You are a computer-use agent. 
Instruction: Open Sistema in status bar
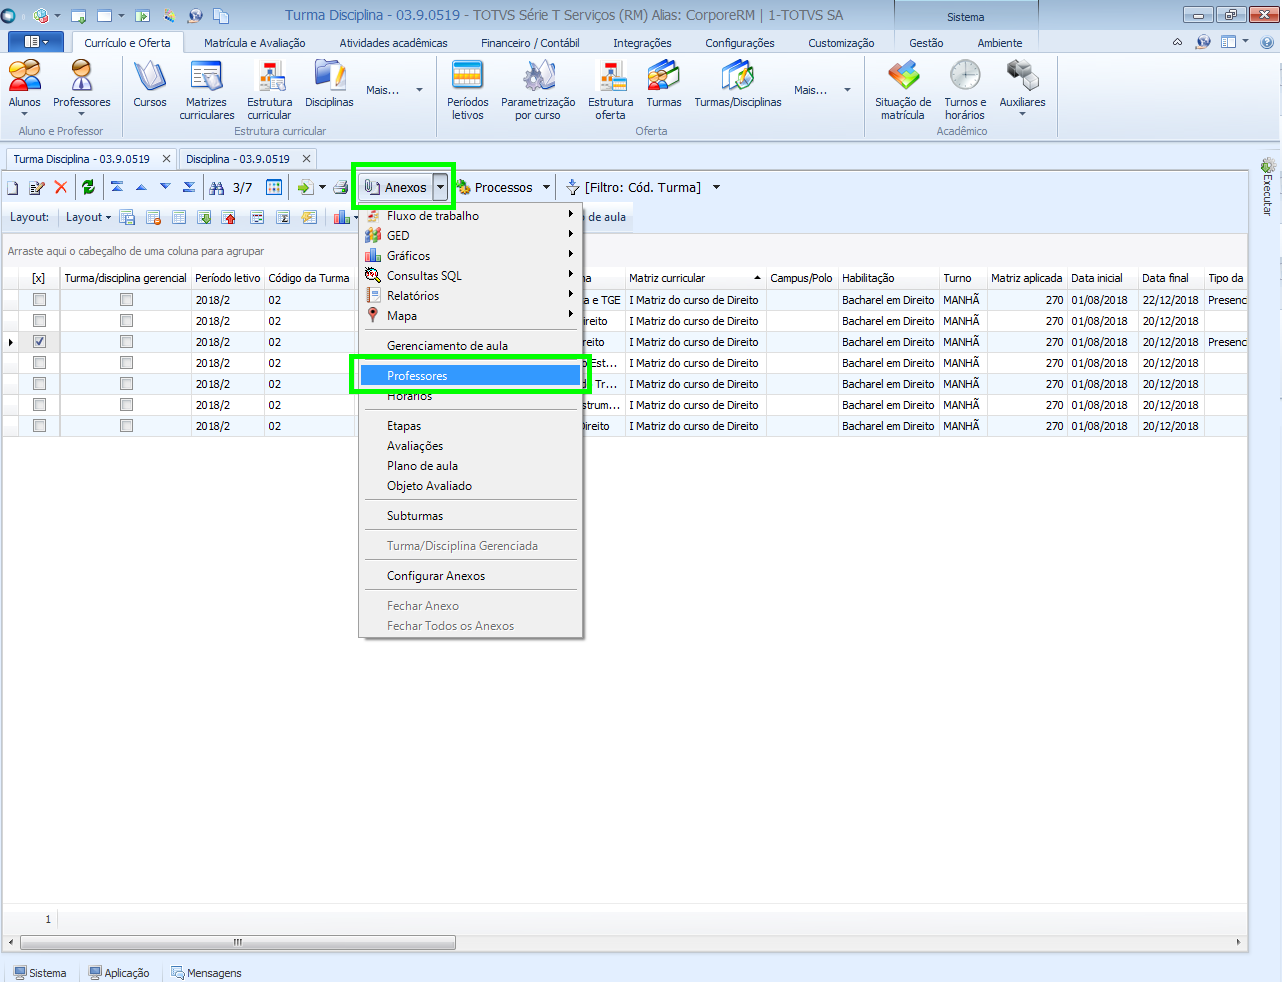[40, 973]
